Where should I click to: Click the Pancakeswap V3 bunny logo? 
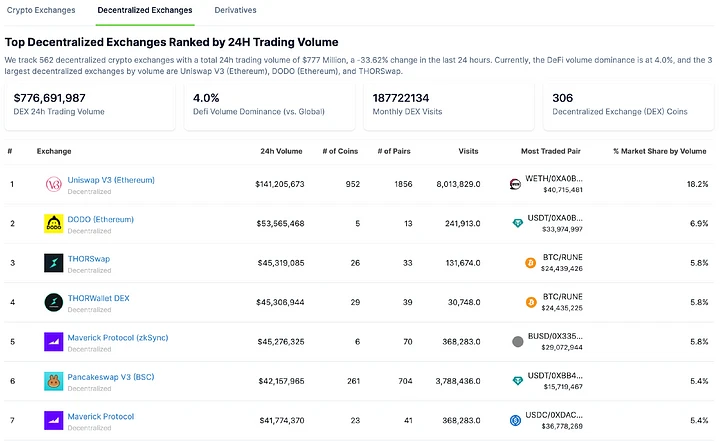click(54, 381)
